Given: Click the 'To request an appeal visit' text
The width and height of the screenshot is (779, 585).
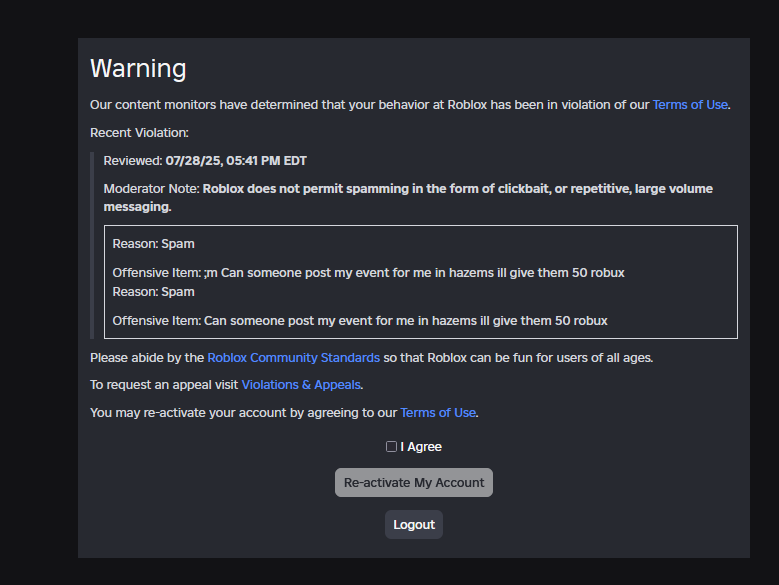Looking at the screenshot, I should 164,385.
